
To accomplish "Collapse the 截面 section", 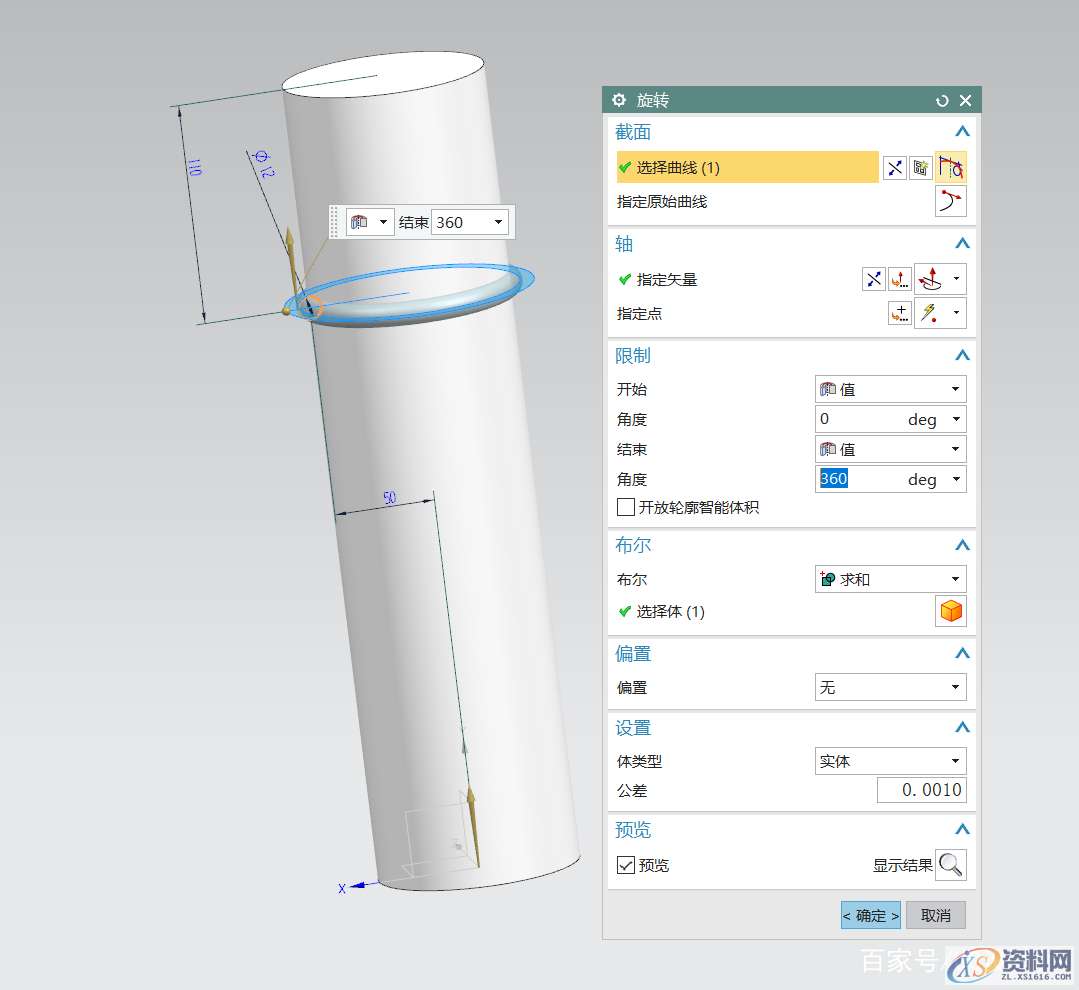I will click(962, 132).
